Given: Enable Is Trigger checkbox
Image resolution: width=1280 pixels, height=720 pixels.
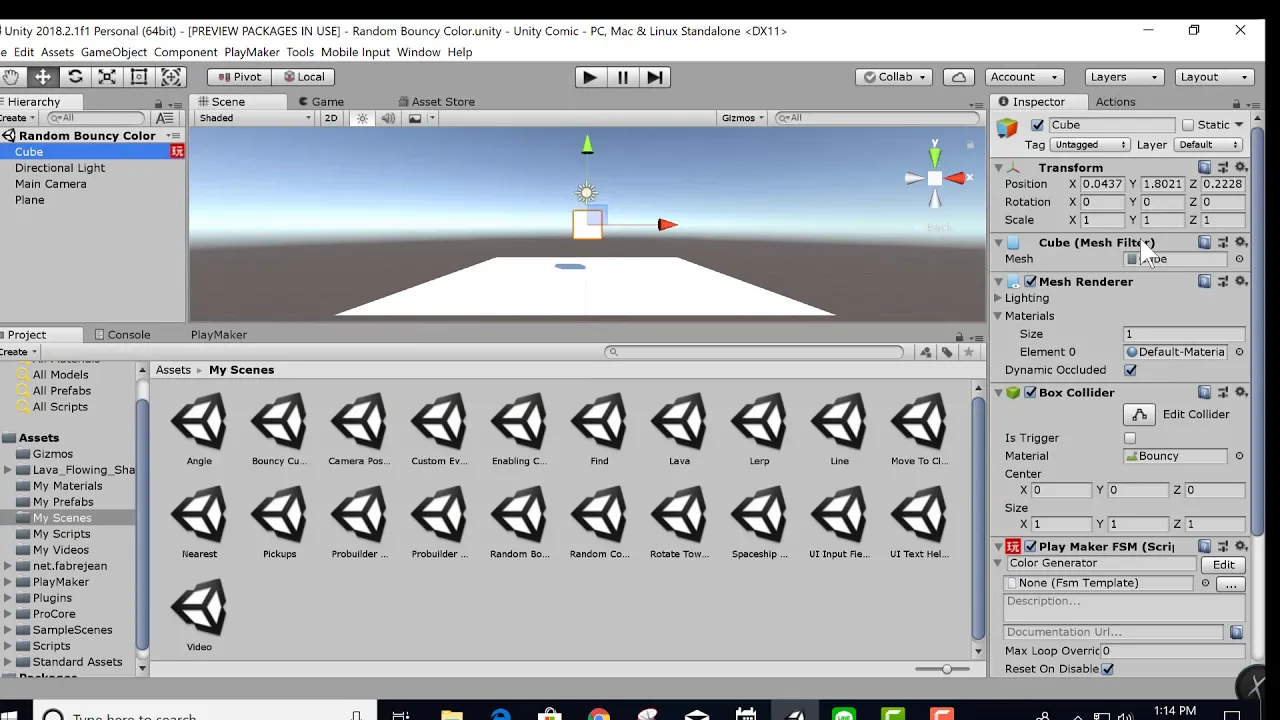Looking at the screenshot, I should click(1130, 438).
